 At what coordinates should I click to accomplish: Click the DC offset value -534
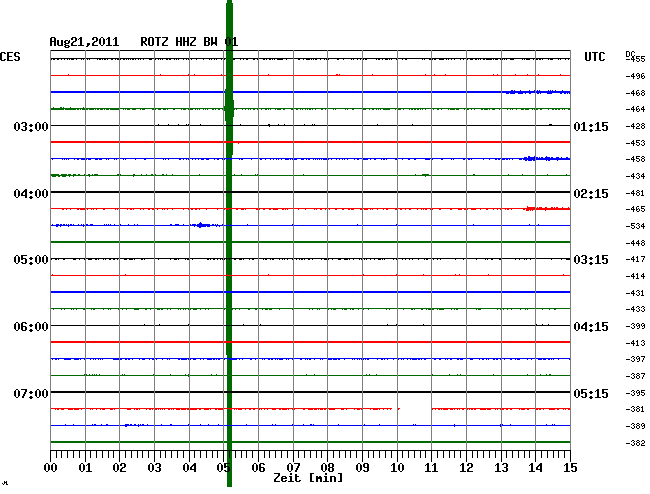635,226
